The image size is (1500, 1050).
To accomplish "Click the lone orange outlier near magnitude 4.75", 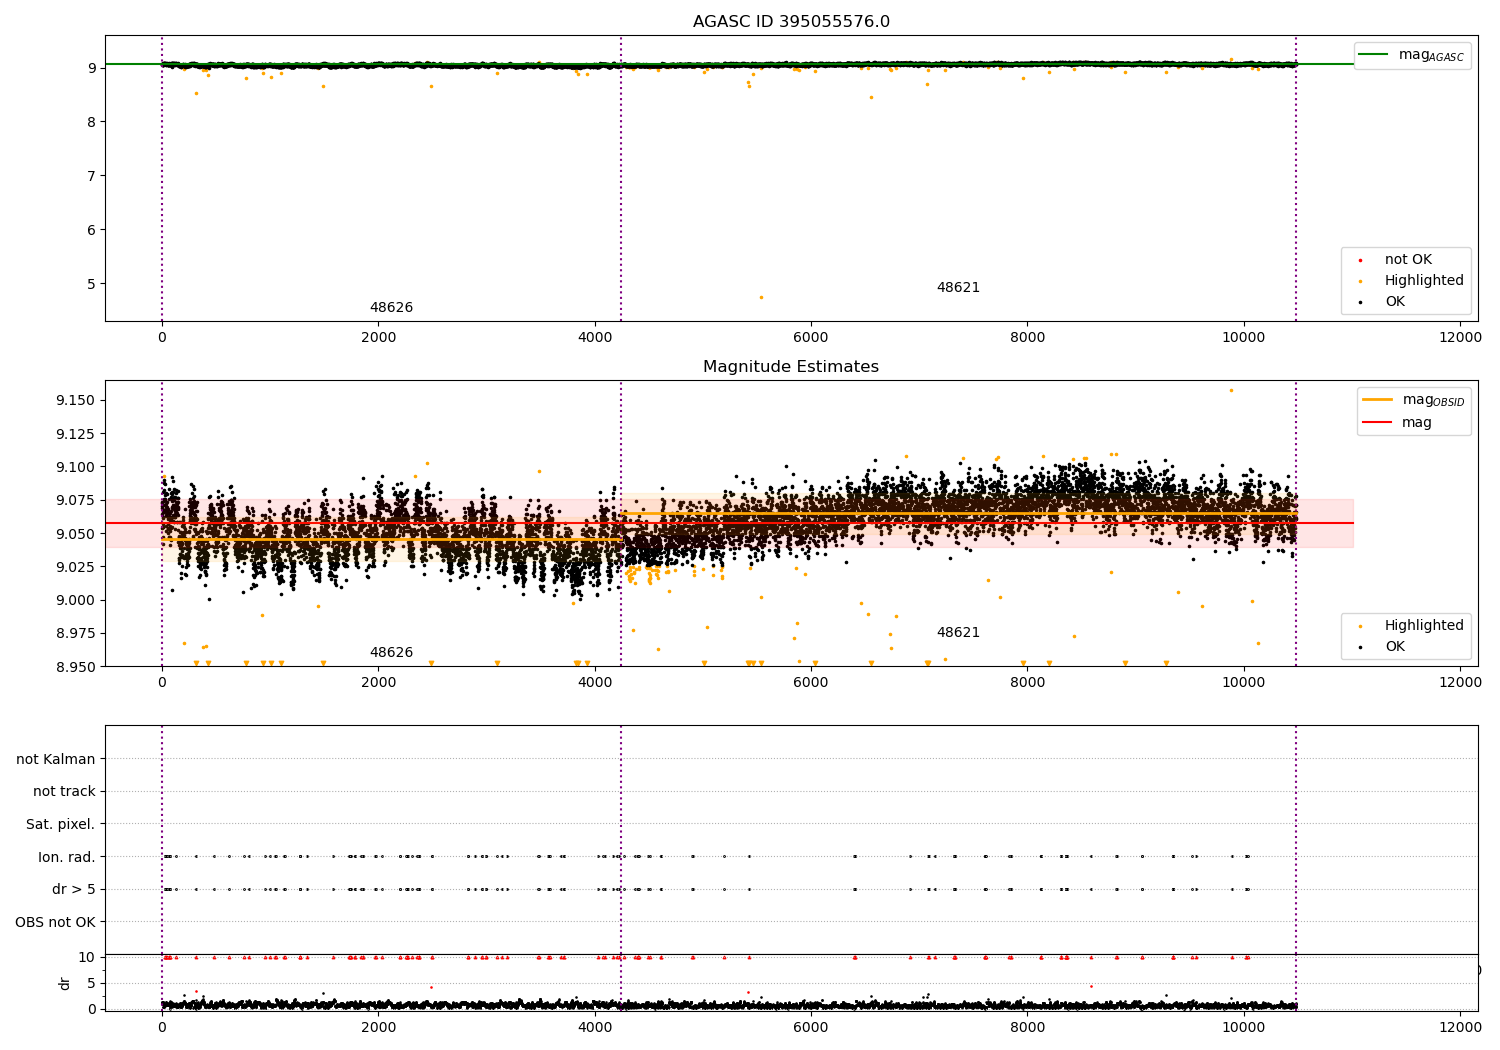I will point(761,297).
